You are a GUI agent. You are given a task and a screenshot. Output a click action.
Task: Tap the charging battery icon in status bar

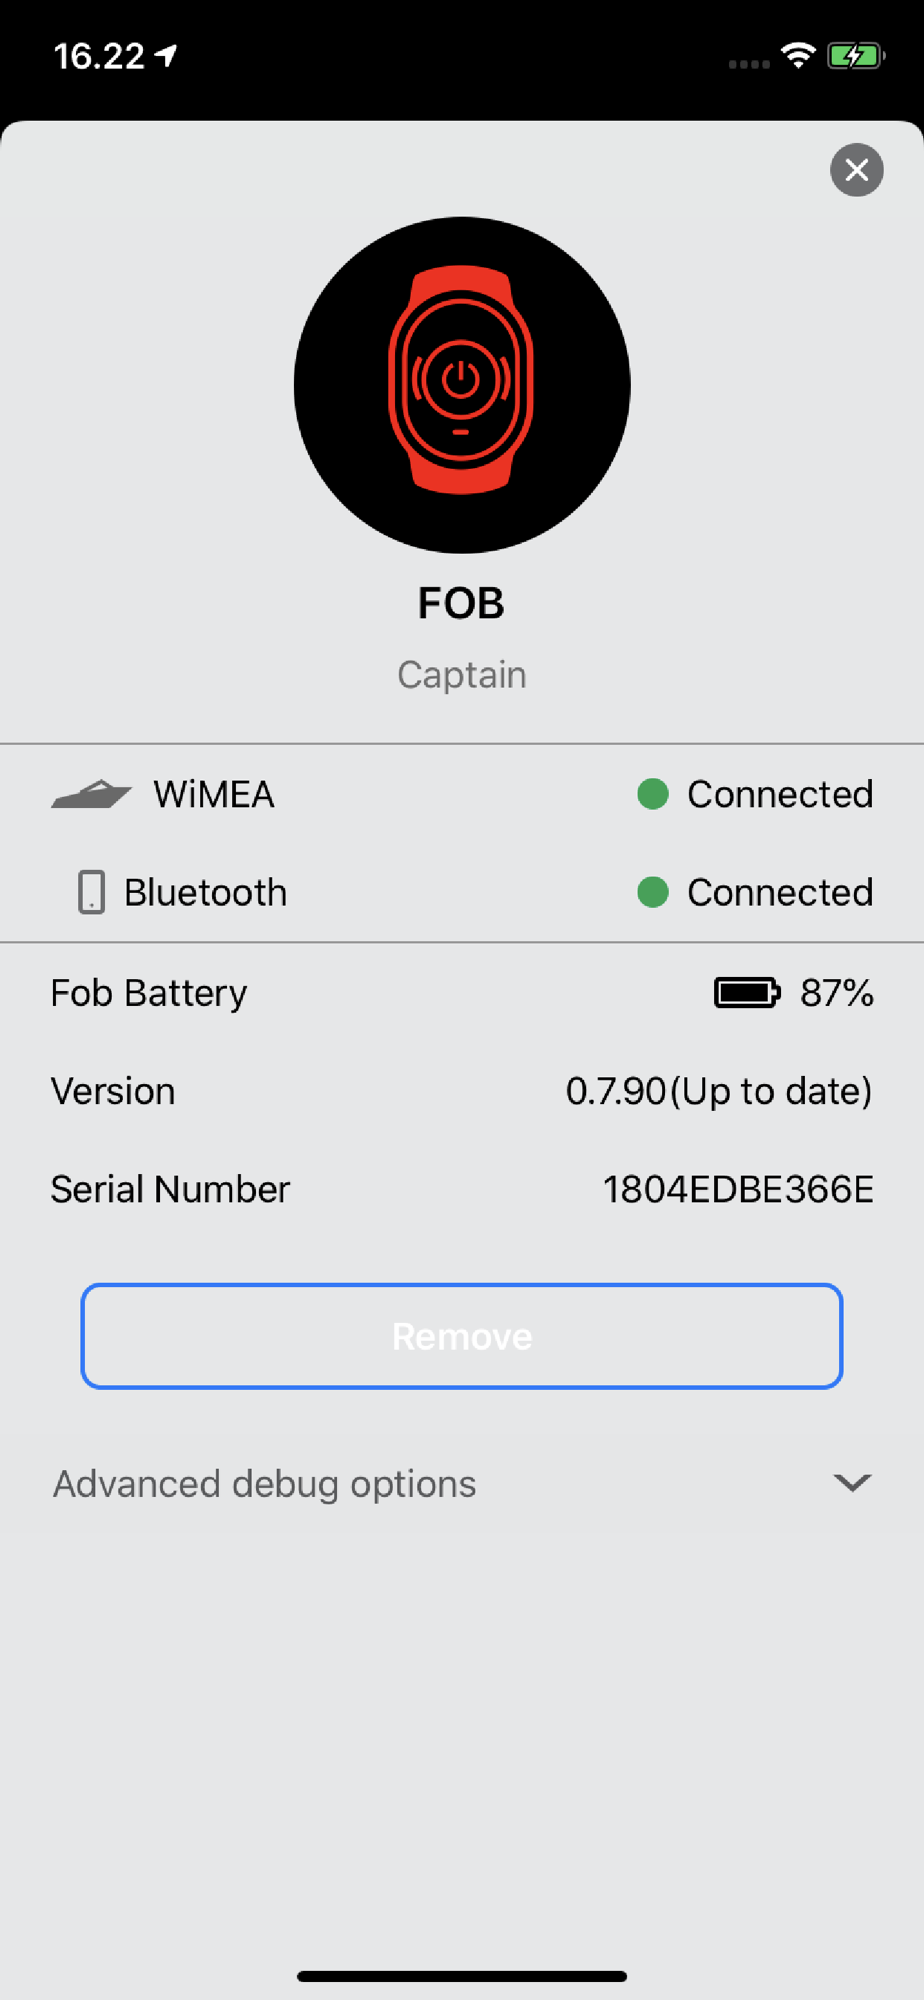click(855, 56)
